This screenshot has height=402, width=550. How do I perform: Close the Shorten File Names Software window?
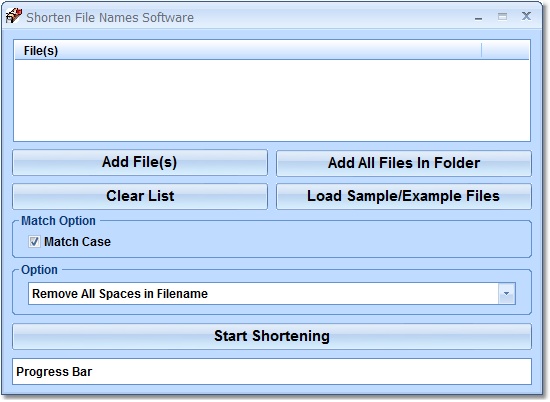(526, 16)
